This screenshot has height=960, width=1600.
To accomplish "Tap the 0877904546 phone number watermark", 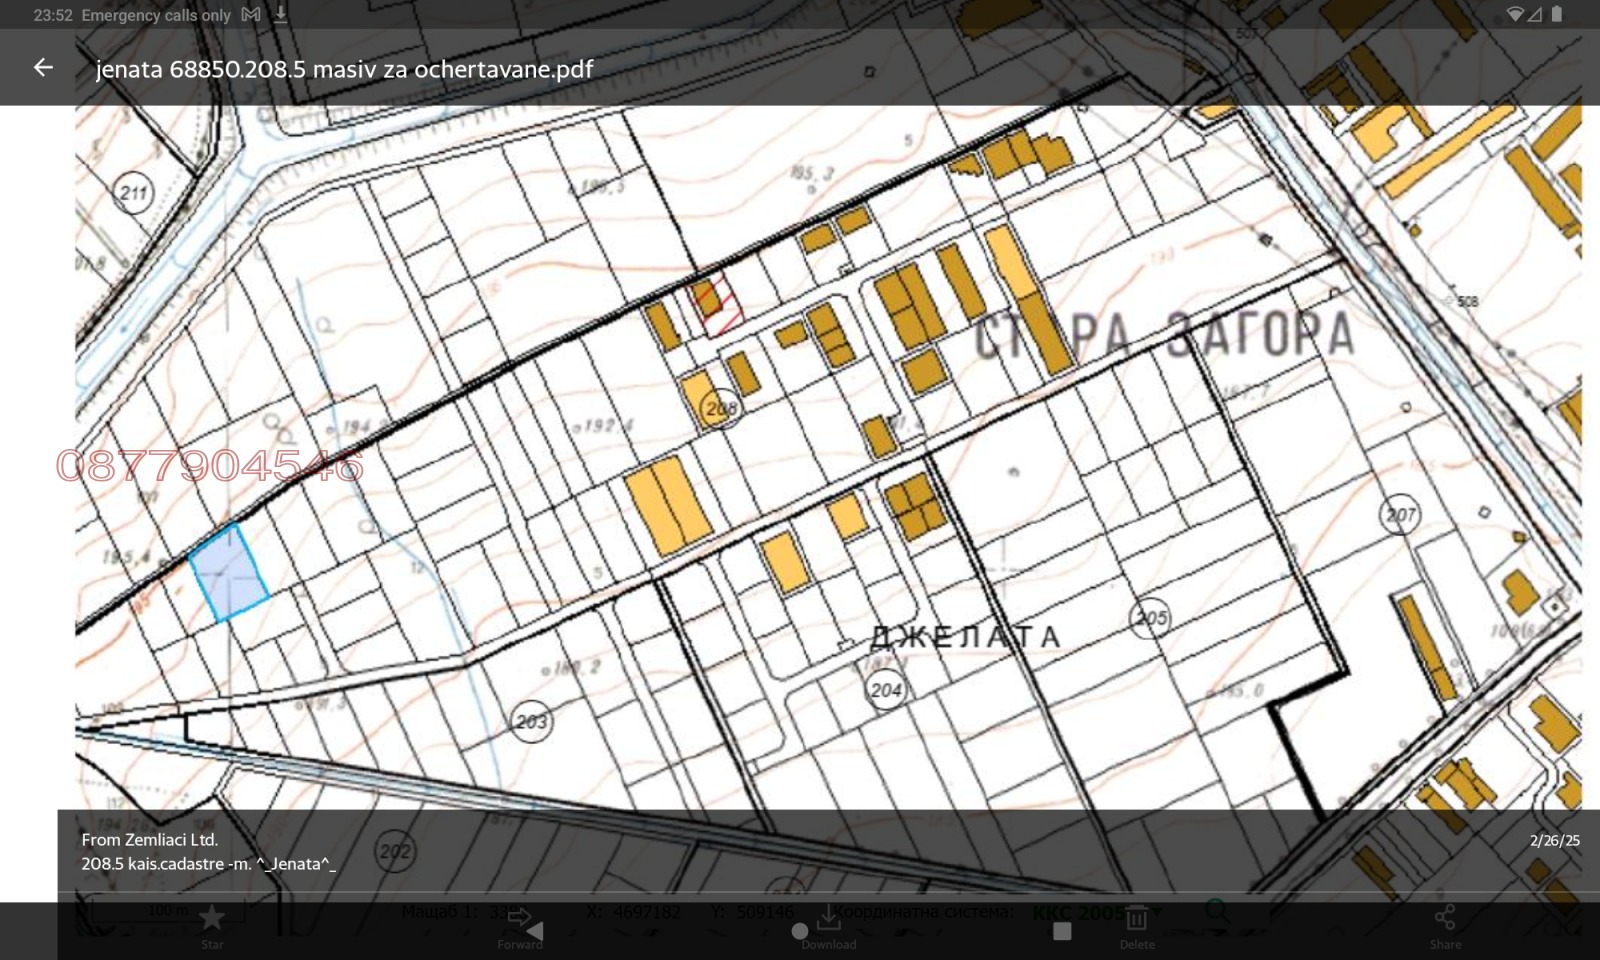I will point(210,466).
